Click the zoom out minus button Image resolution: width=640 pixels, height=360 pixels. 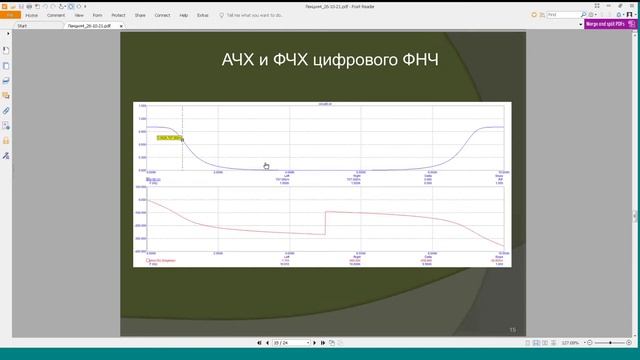[590, 343]
